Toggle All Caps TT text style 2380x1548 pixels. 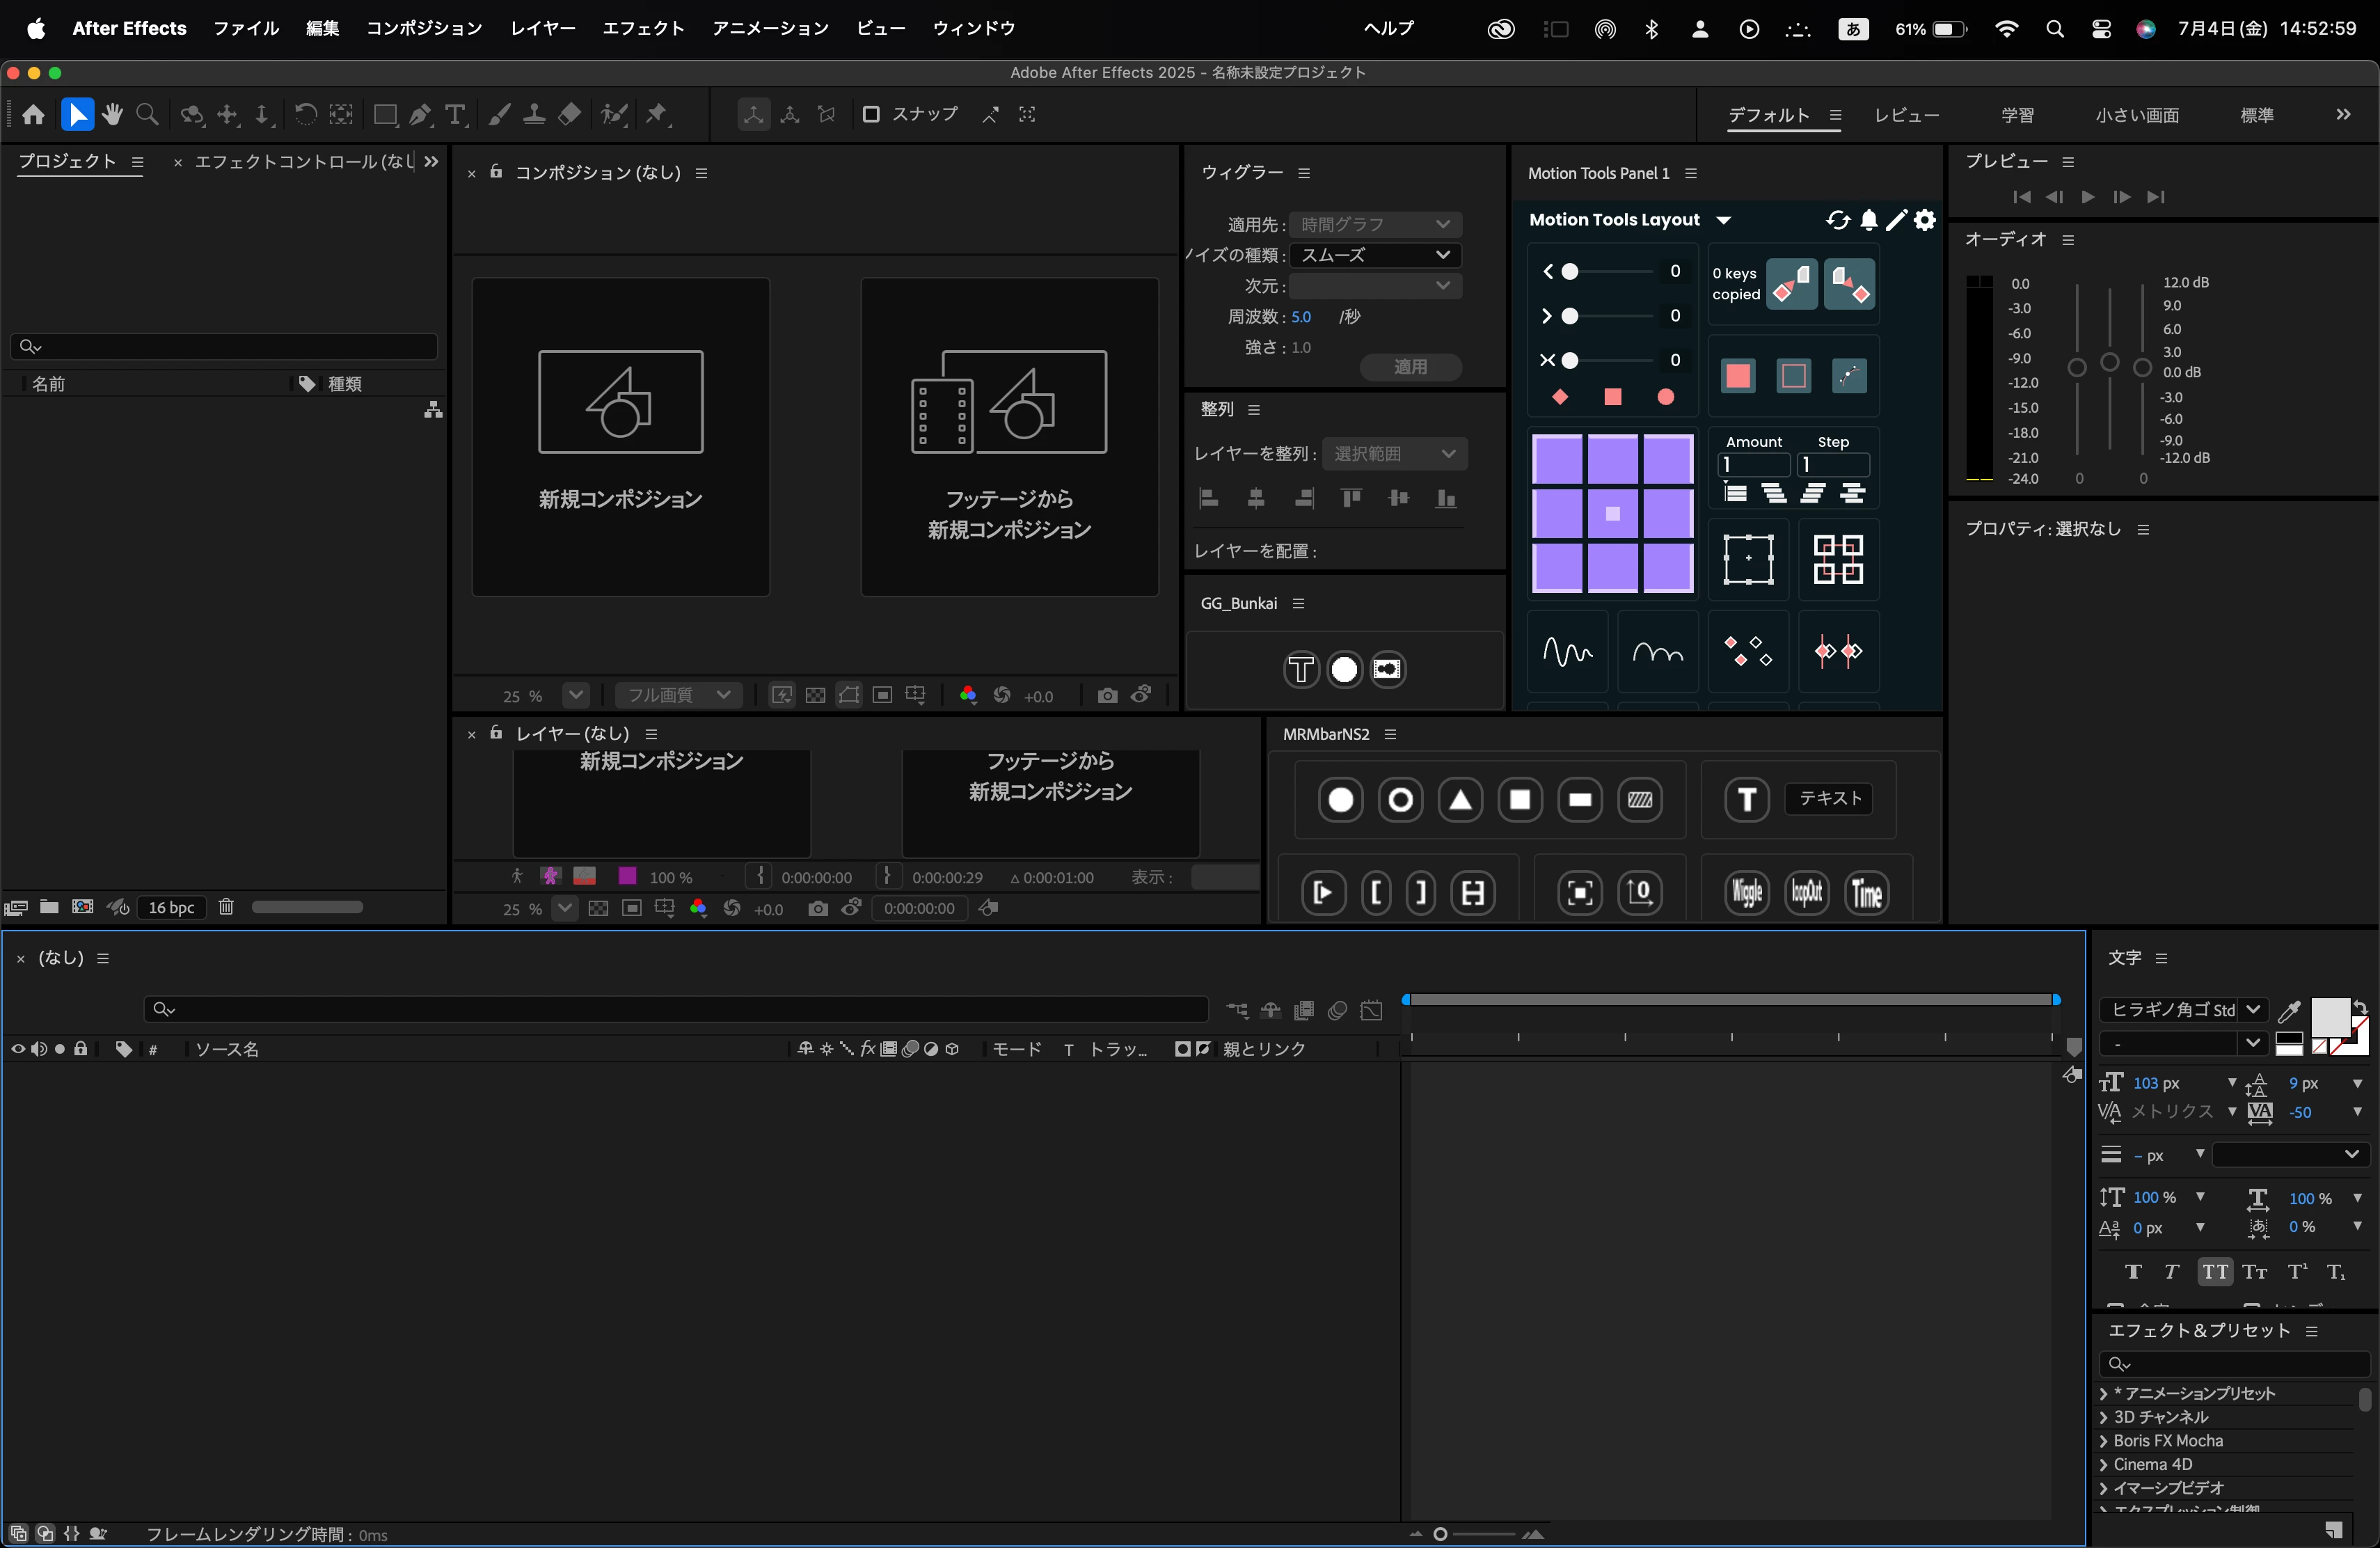(2214, 1272)
